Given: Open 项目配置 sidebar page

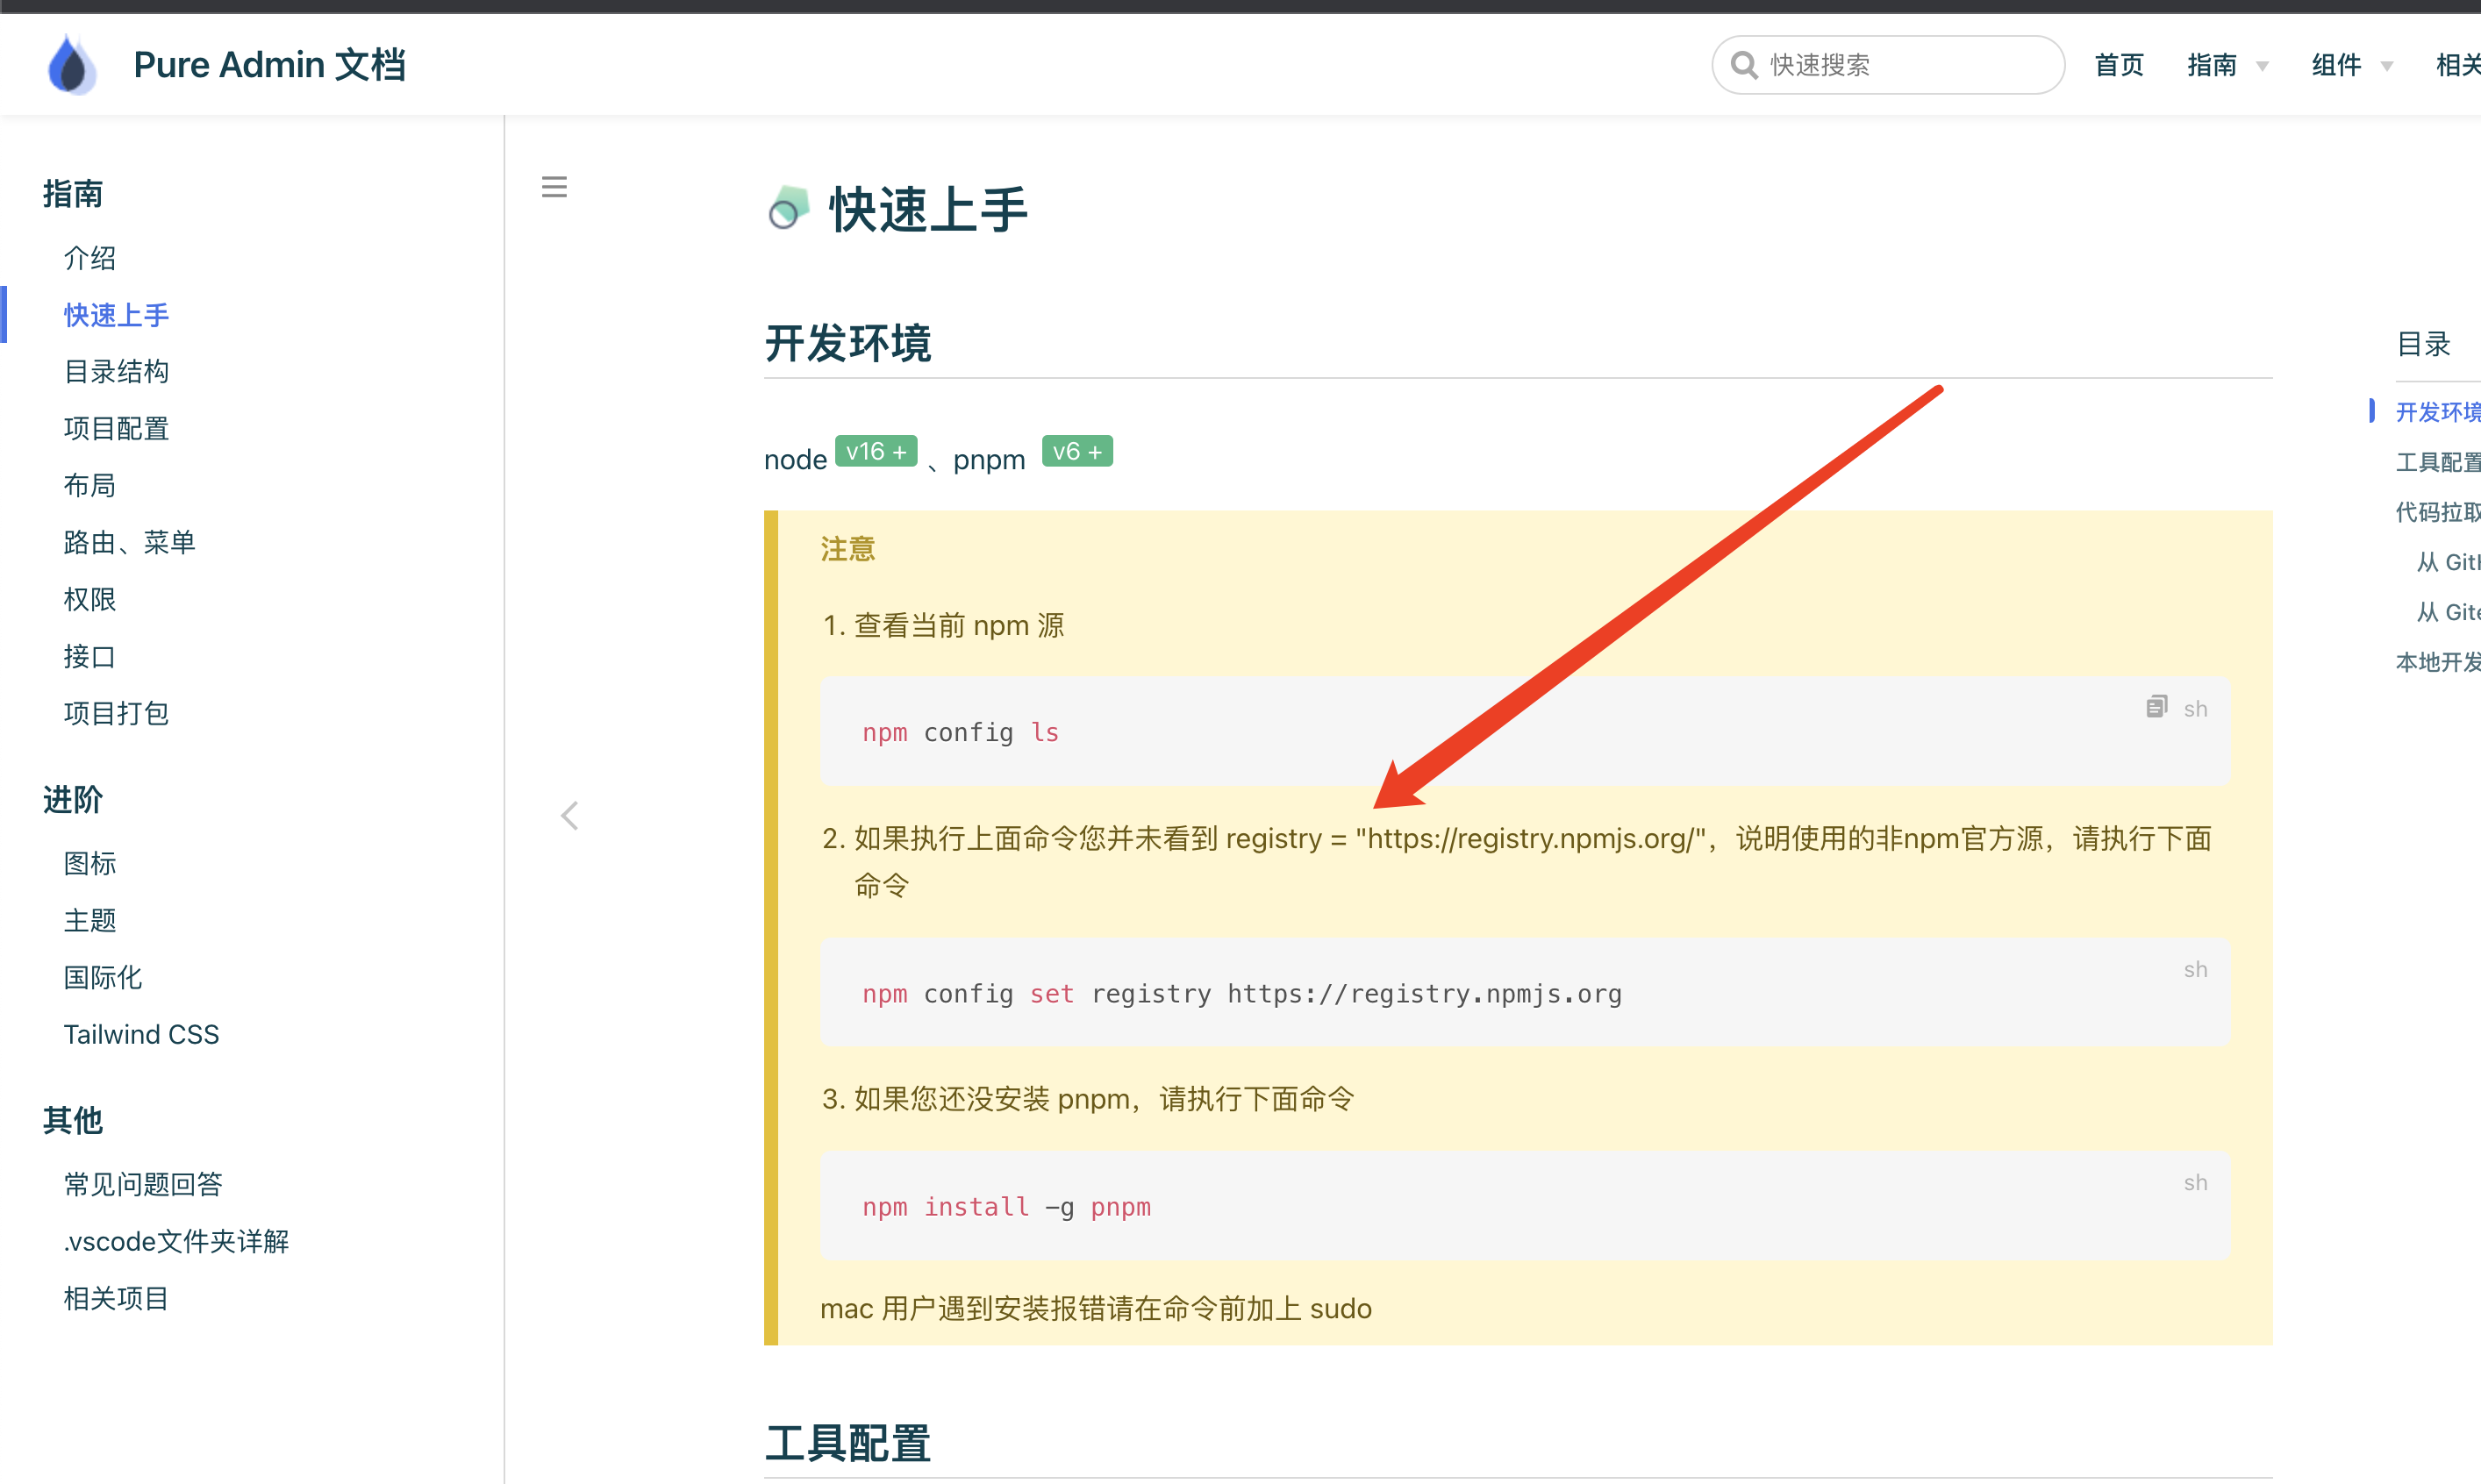Looking at the screenshot, I should pos(116,429).
